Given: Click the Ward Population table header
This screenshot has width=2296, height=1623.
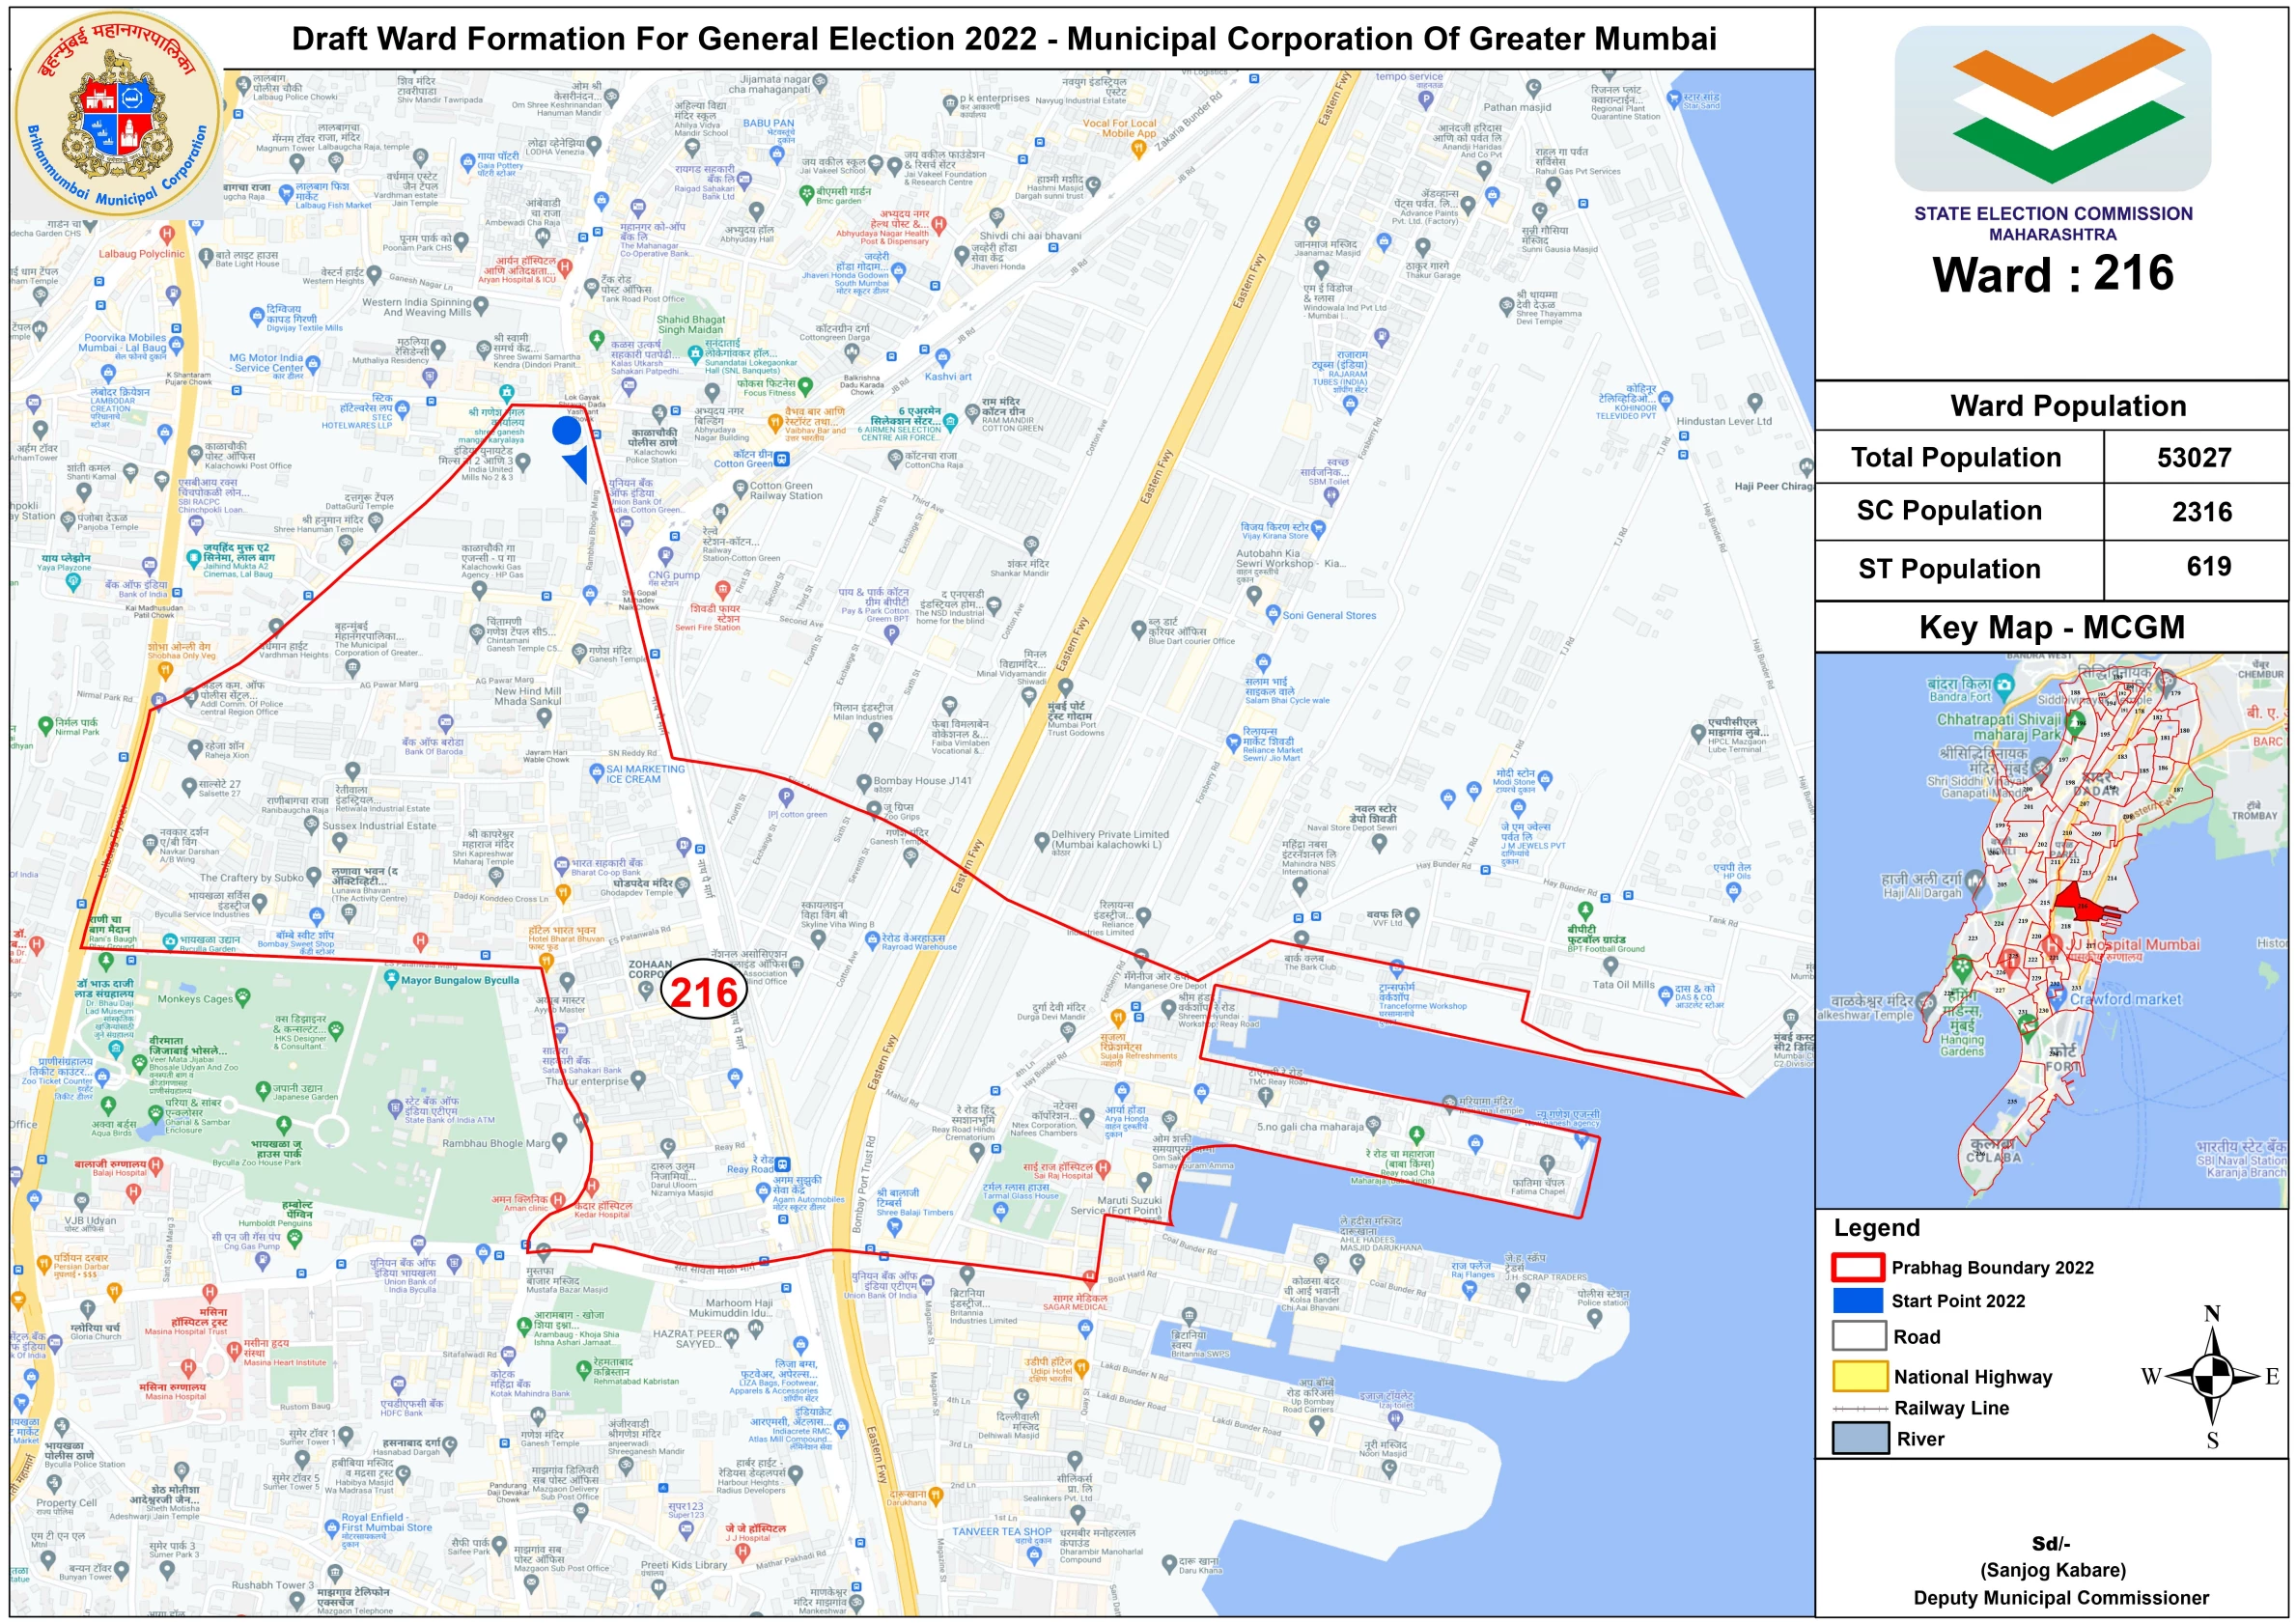Looking at the screenshot, I should coord(2067,406).
